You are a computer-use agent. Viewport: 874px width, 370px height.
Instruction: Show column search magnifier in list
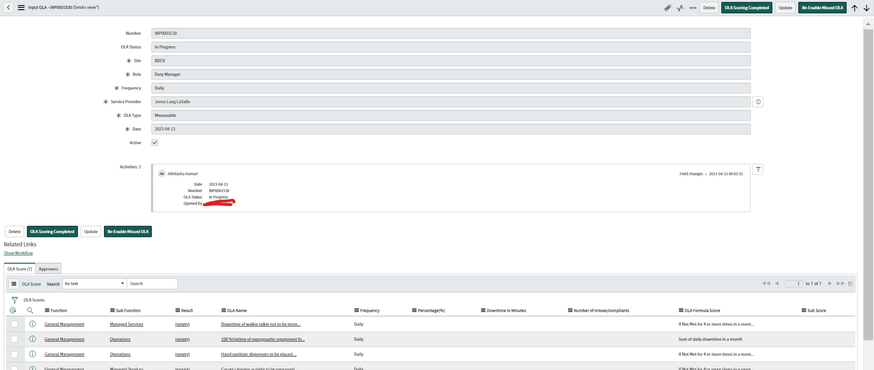30,310
